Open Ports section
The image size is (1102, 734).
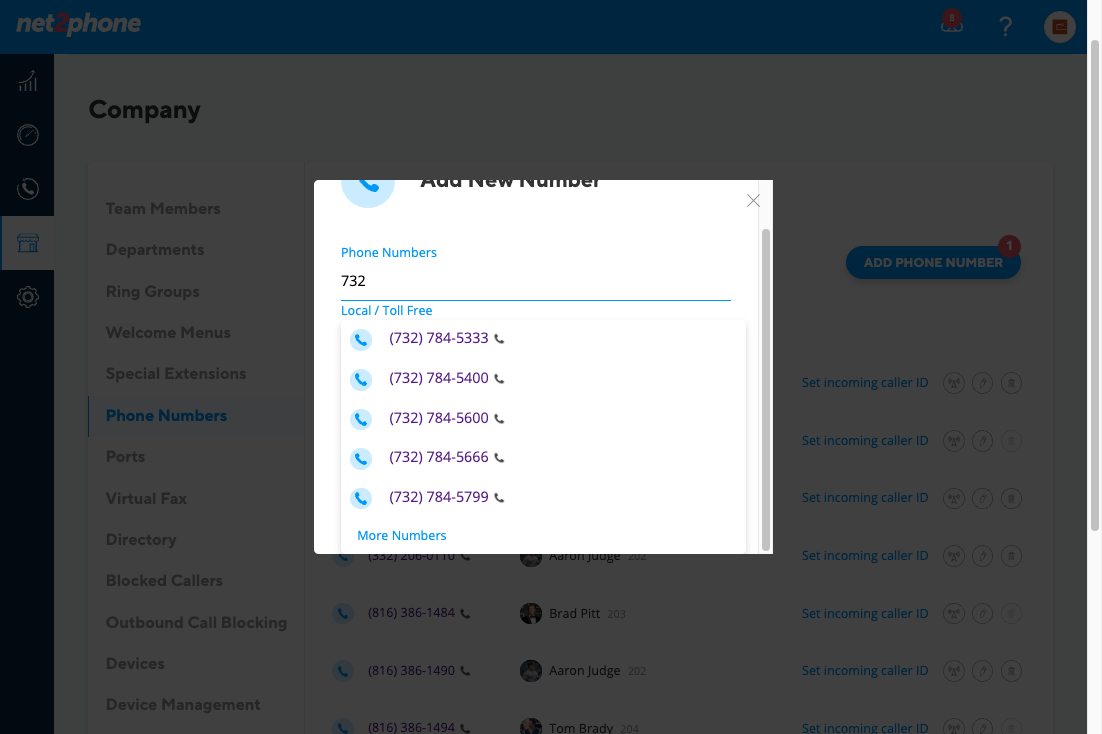125,457
